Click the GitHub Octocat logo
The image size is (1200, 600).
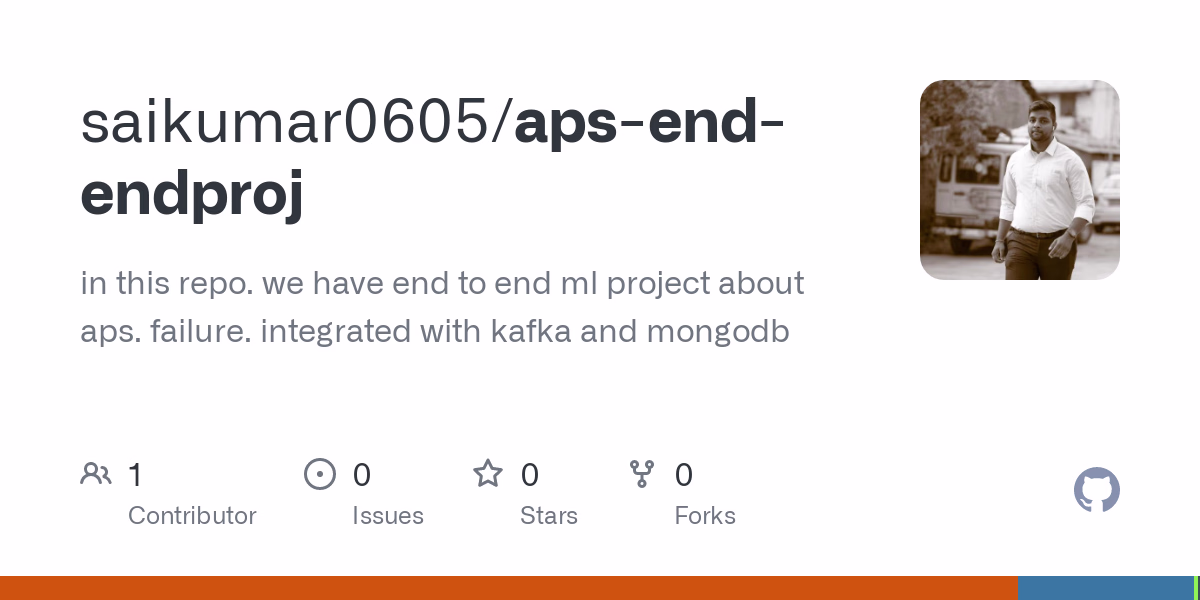(1097, 490)
